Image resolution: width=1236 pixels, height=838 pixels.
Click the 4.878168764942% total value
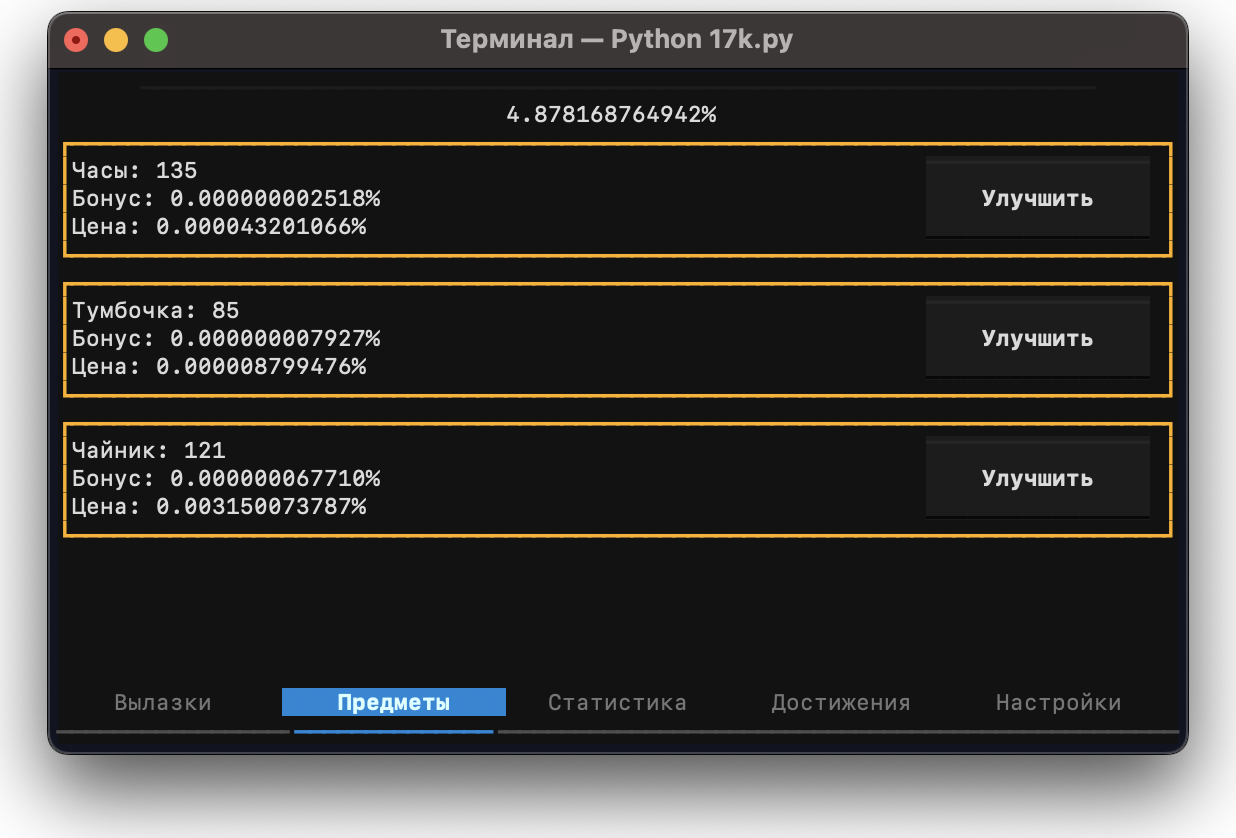[x=611, y=114]
